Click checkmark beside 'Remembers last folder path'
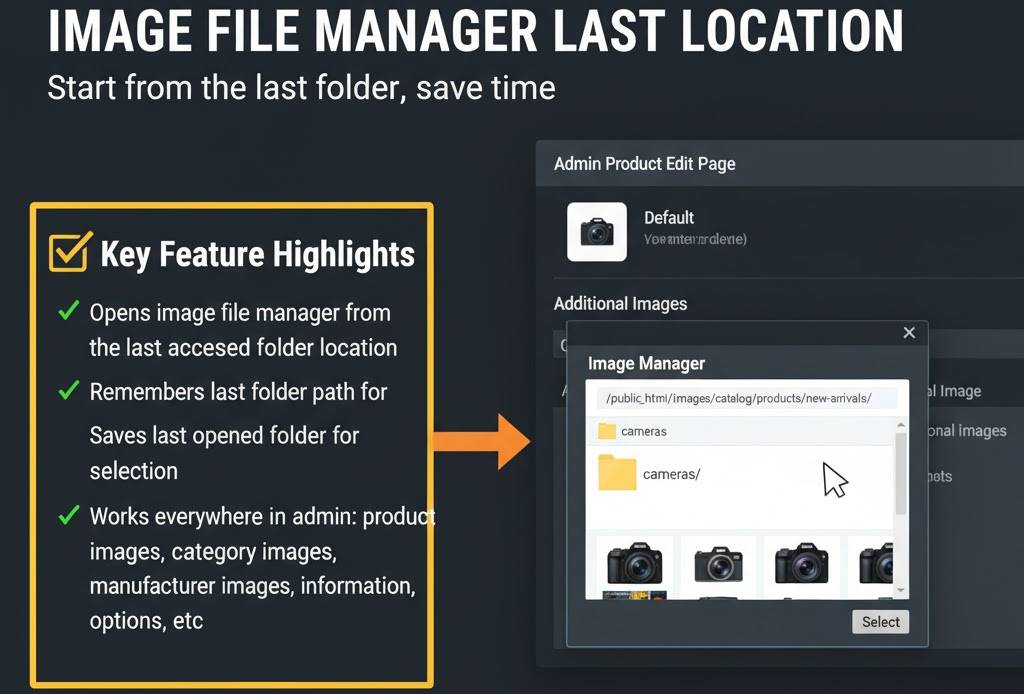1024x694 pixels. point(68,391)
